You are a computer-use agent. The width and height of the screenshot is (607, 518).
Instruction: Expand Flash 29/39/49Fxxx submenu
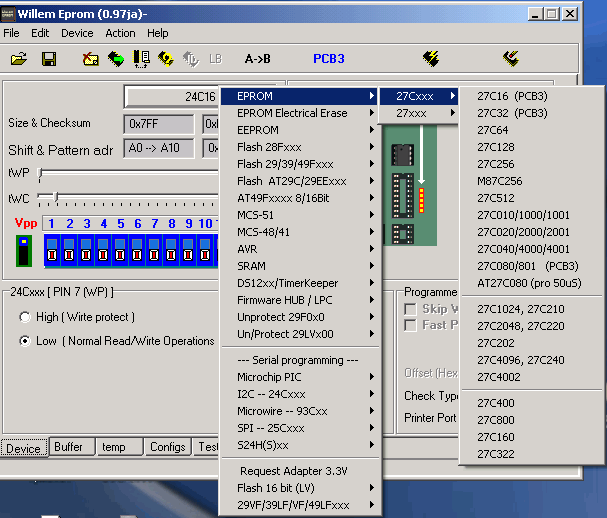click(x=300, y=164)
